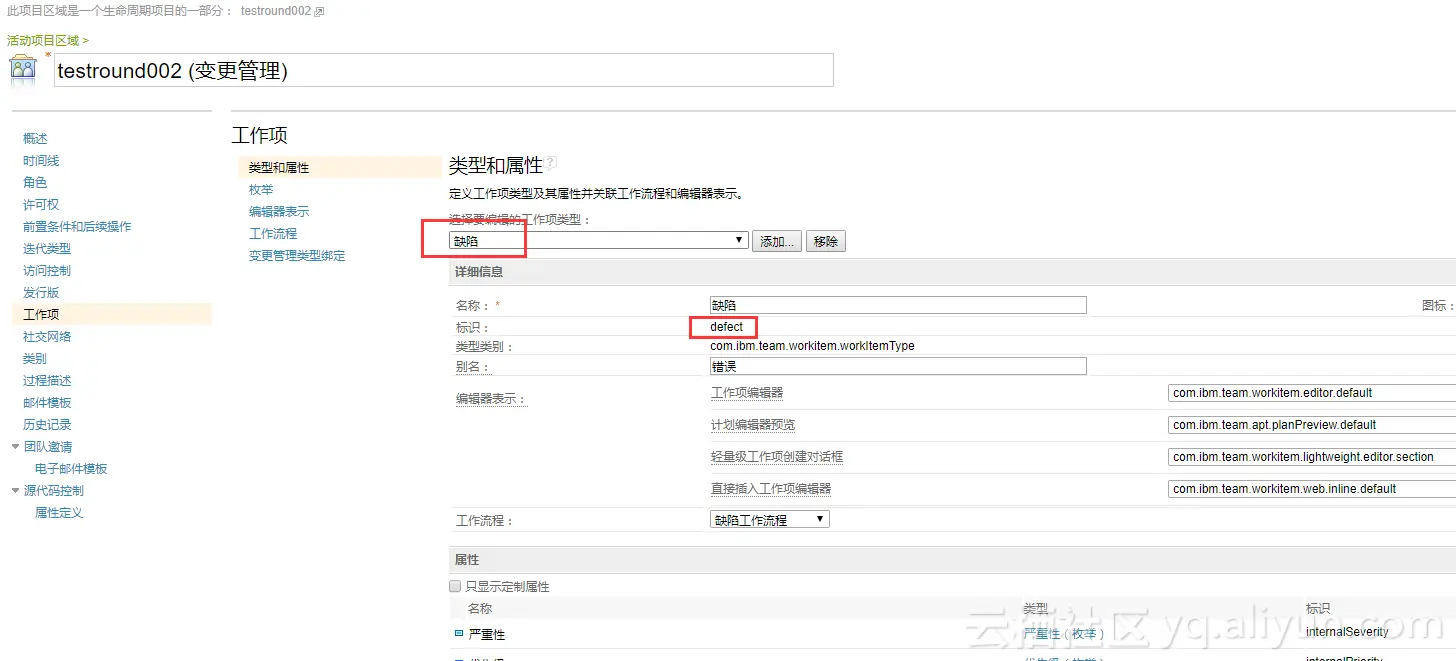Click field com.ibm.team.workitem.web.inline.default

[1312, 489]
